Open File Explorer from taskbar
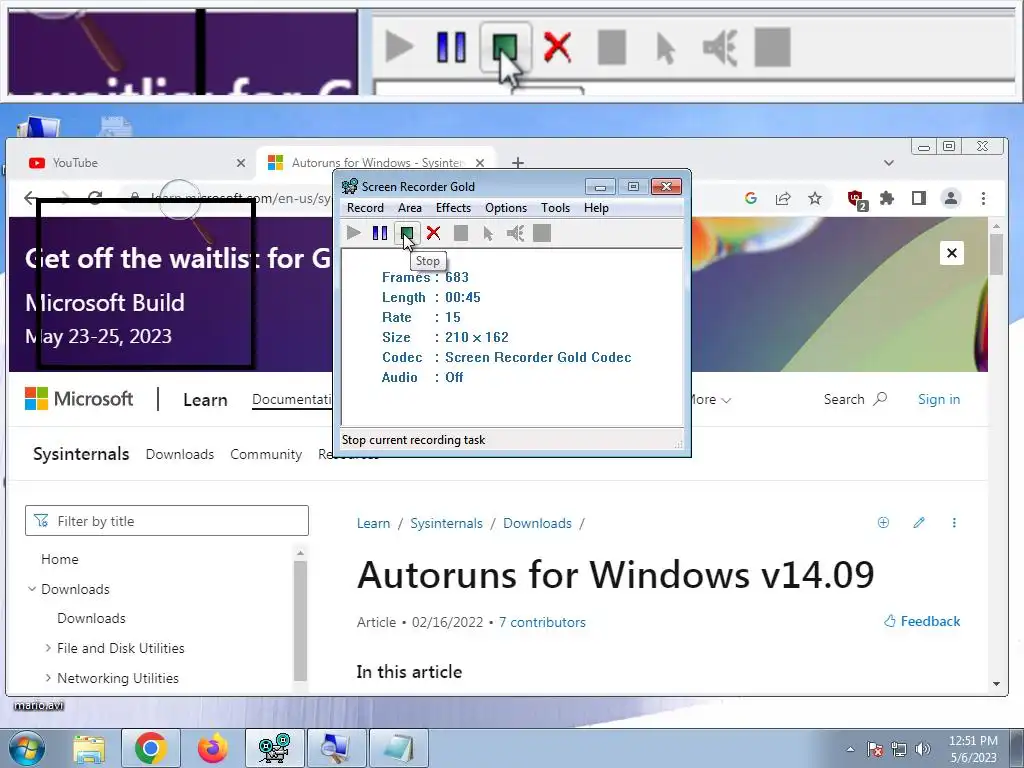 tap(89, 748)
